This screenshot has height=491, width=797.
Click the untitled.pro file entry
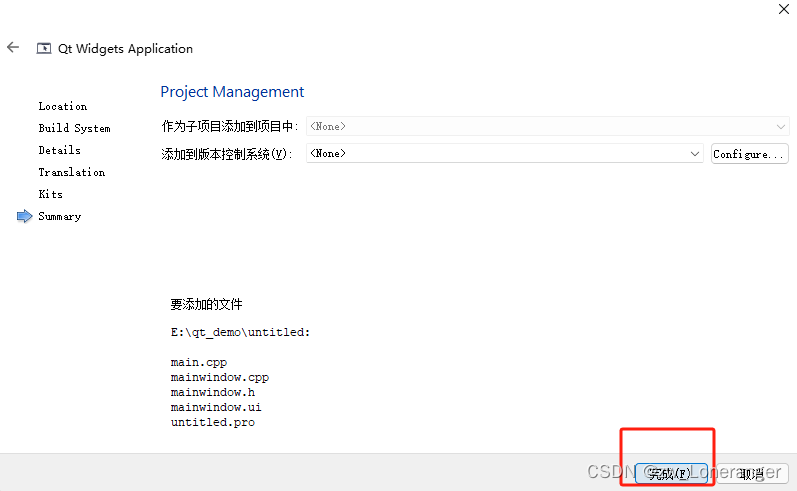pos(212,422)
